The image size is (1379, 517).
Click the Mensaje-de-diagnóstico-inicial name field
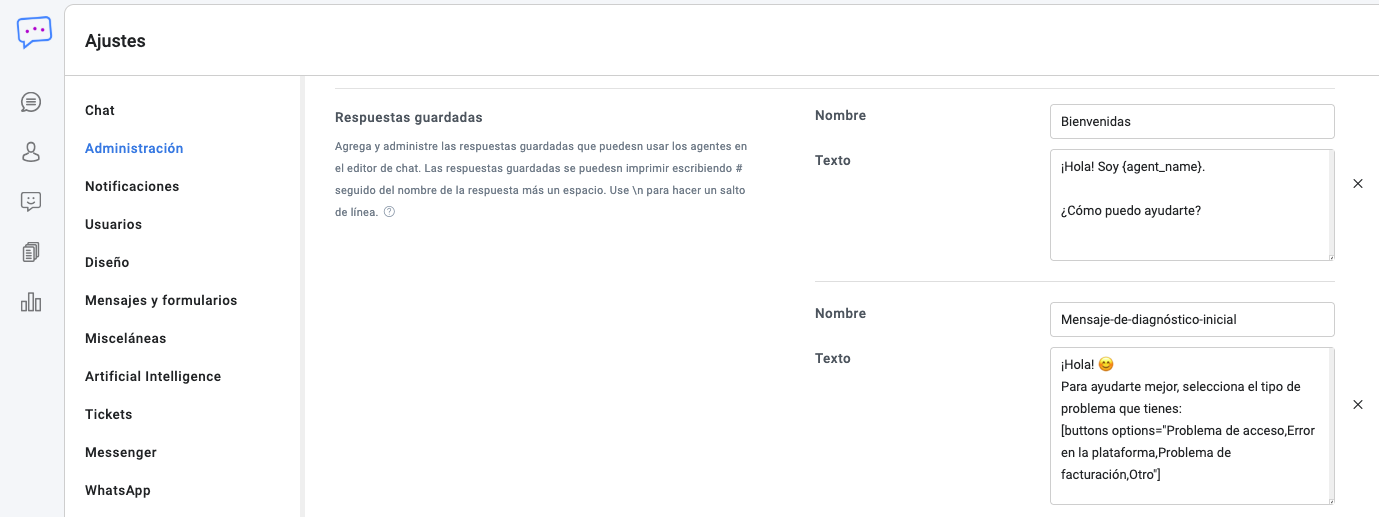[x=1191, y=319]
